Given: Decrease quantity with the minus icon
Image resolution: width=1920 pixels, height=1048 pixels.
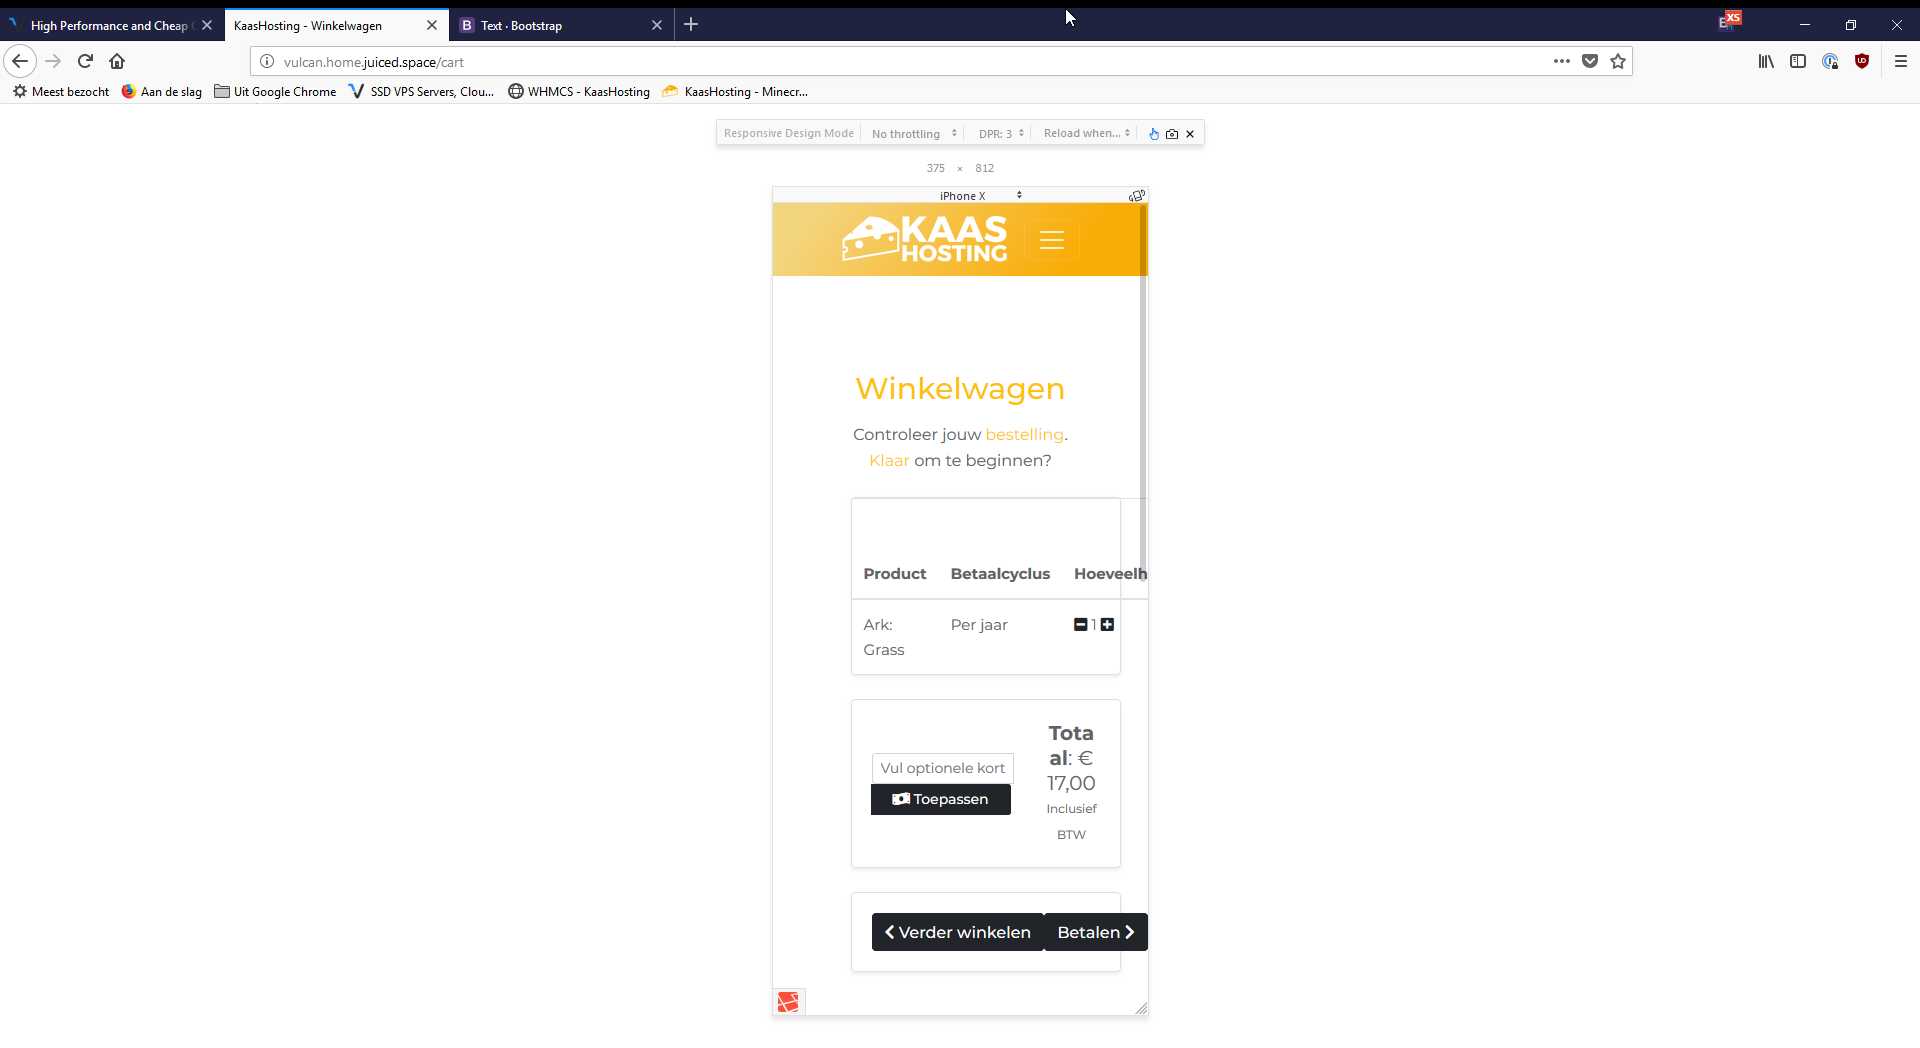Looking at the screenshot, I should (x=1080, y=625).
